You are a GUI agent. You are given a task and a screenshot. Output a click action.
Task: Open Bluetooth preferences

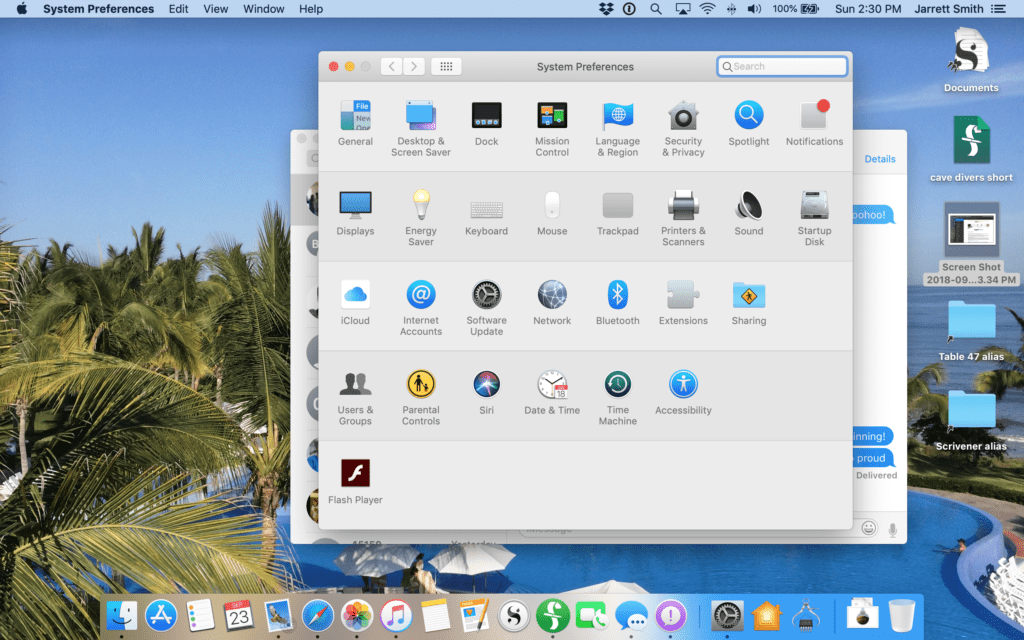point(617,302)
